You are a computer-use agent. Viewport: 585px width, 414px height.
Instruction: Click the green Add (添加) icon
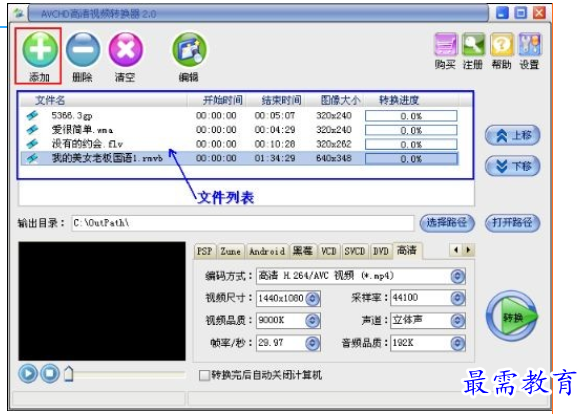coord(40,50)
